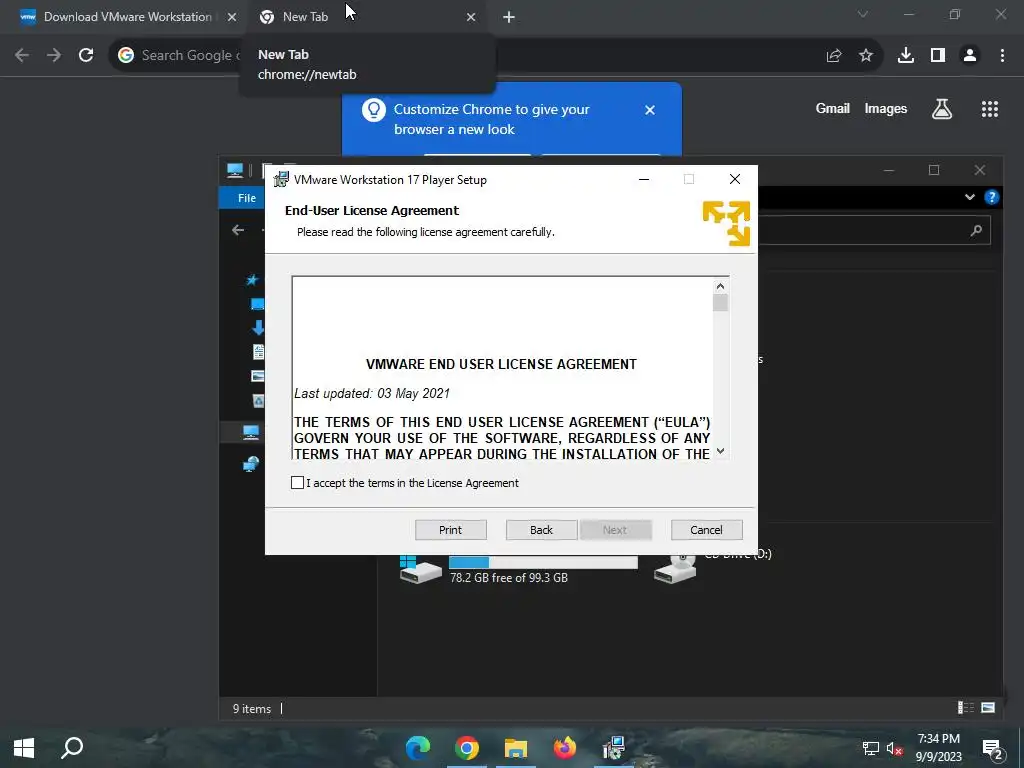Screen dimensions: 1024x768
Task: Open the Images link
Action: click(x=886, y=108)
